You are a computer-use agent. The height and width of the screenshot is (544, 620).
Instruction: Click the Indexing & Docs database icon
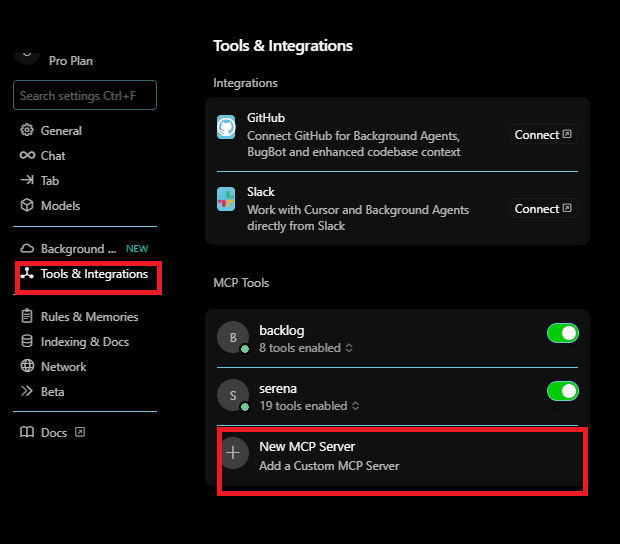pos(27,341)
